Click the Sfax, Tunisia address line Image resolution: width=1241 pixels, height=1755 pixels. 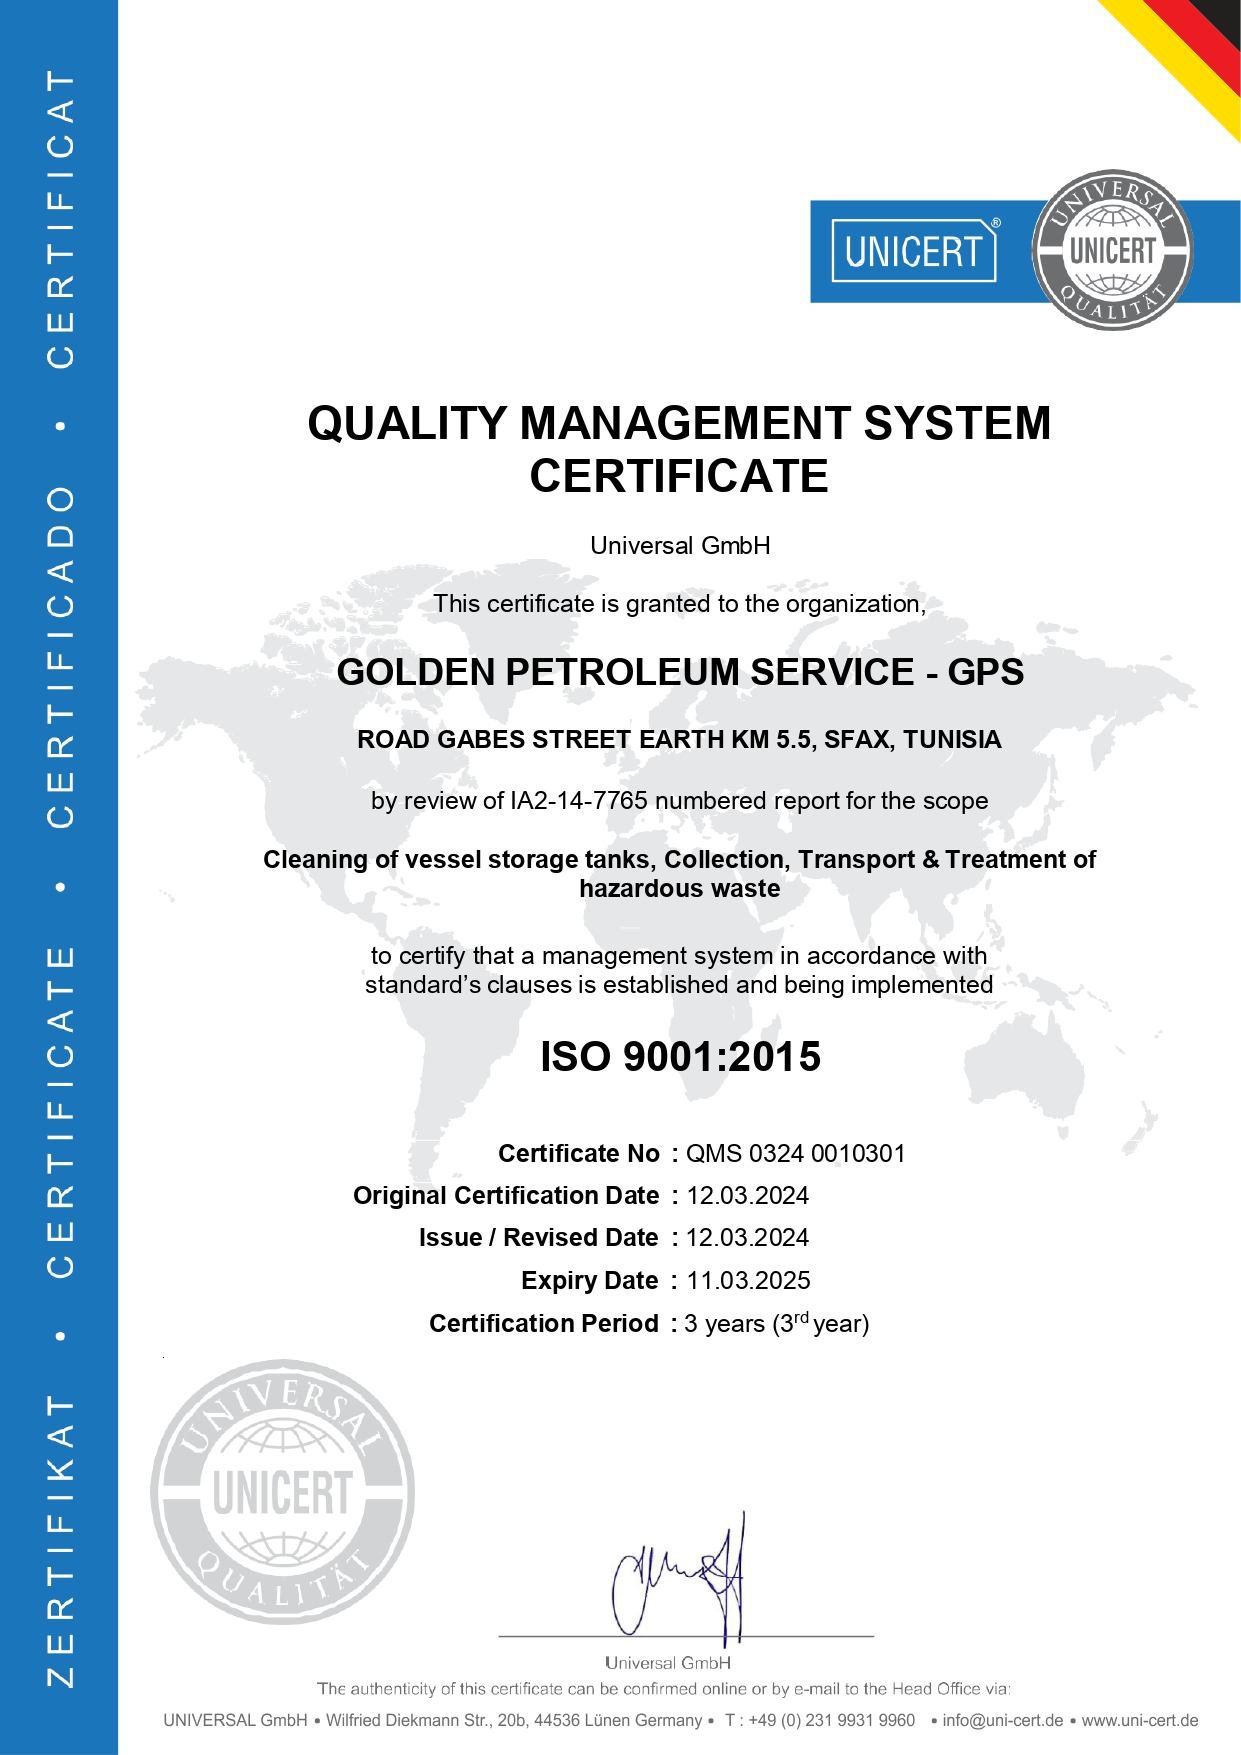pos(679,739)
